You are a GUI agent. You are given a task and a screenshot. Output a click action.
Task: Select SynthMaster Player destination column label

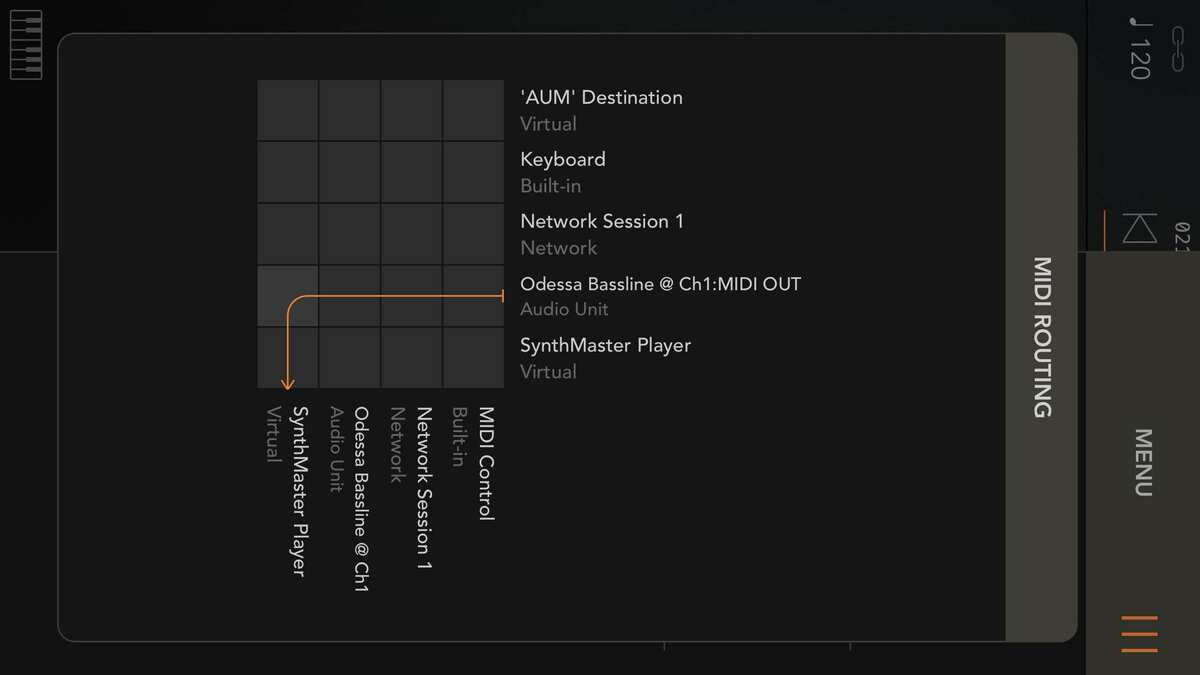click(288, 491)
